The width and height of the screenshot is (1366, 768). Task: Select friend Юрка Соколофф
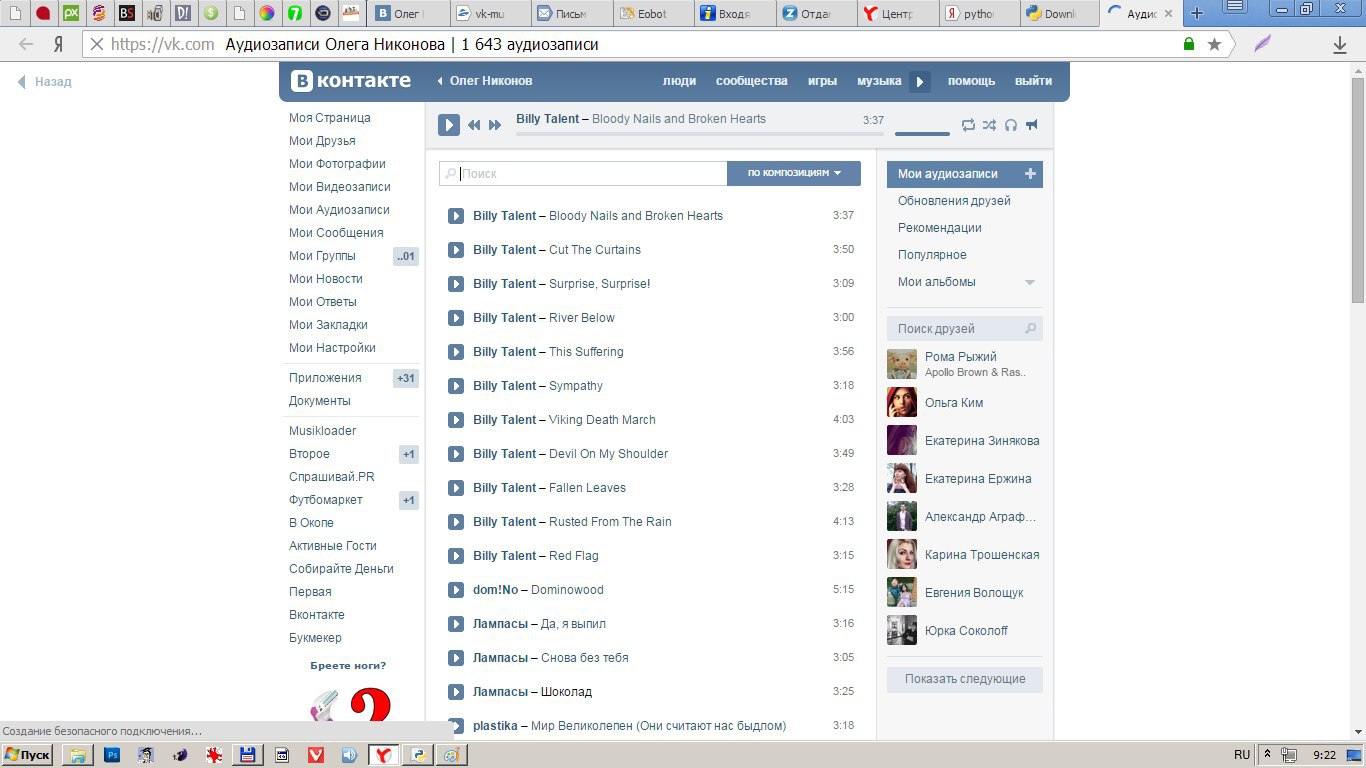(964, 630)
